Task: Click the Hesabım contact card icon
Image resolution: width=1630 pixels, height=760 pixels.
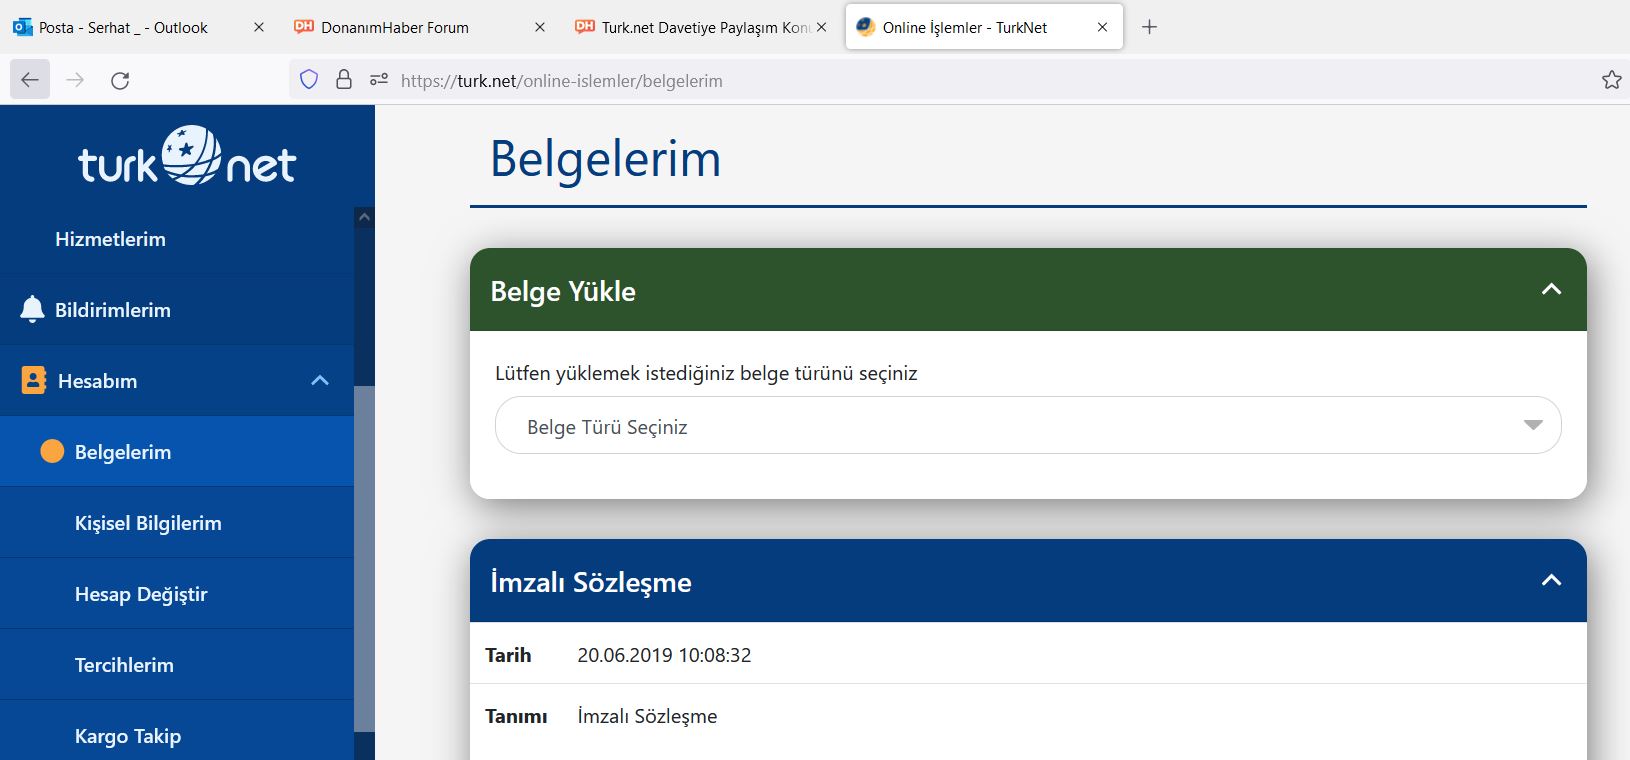Action: 34,381
